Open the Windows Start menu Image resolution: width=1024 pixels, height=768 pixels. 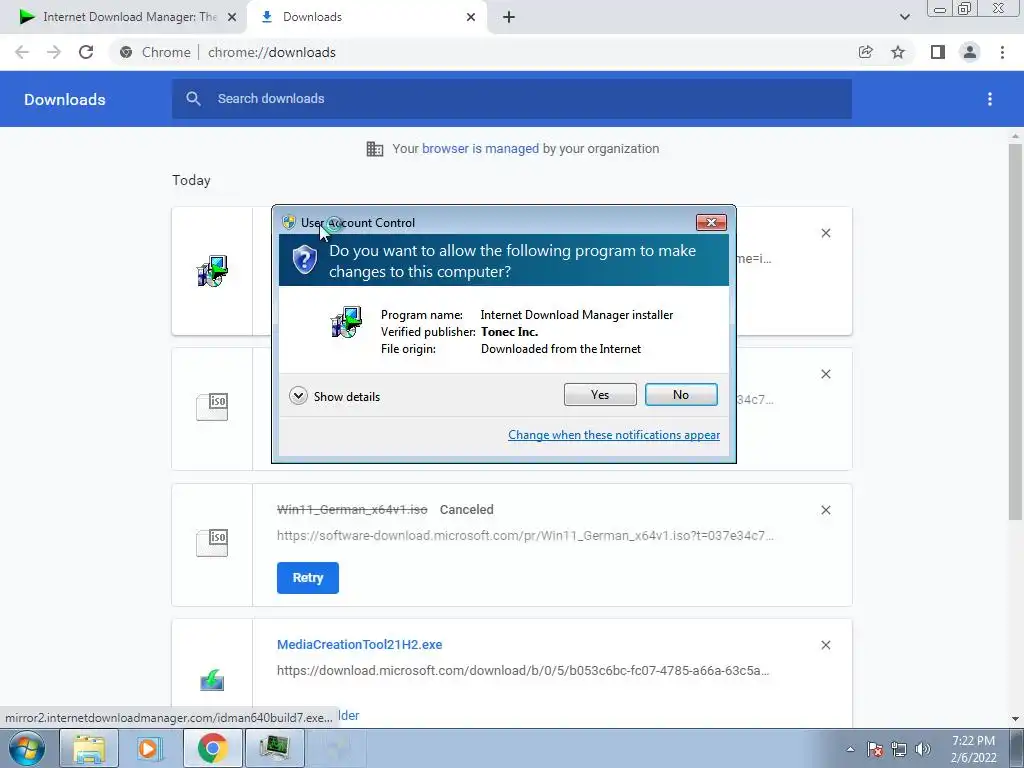(x=27, y=748)
